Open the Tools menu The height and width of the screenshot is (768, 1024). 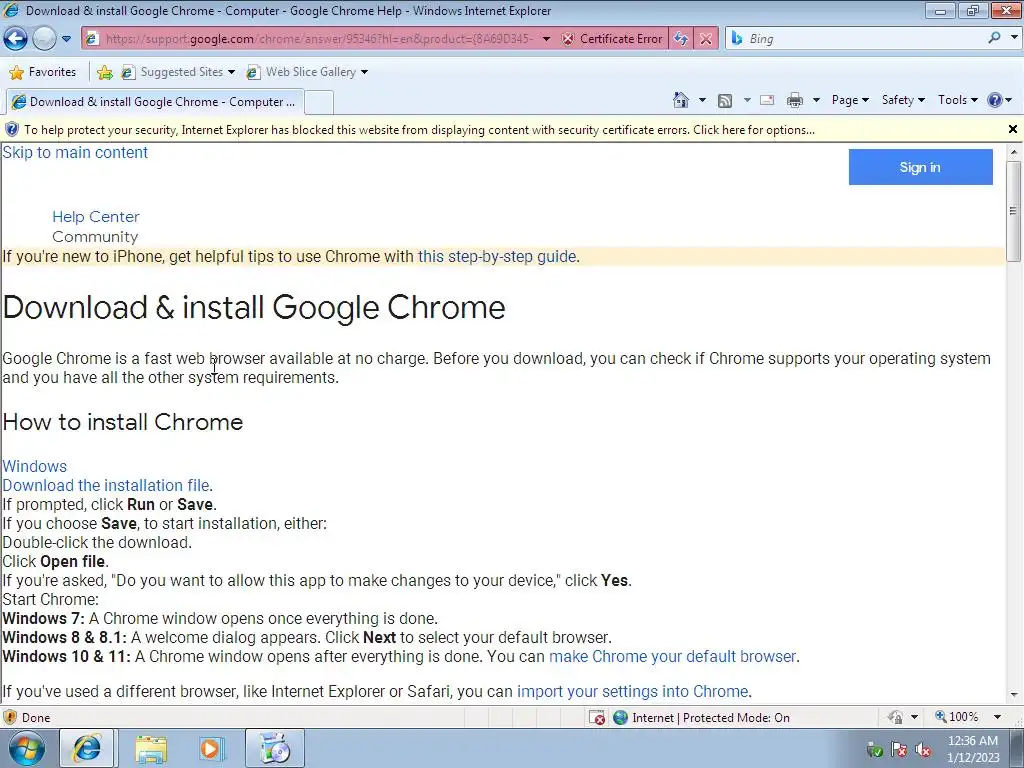(957, 100)
